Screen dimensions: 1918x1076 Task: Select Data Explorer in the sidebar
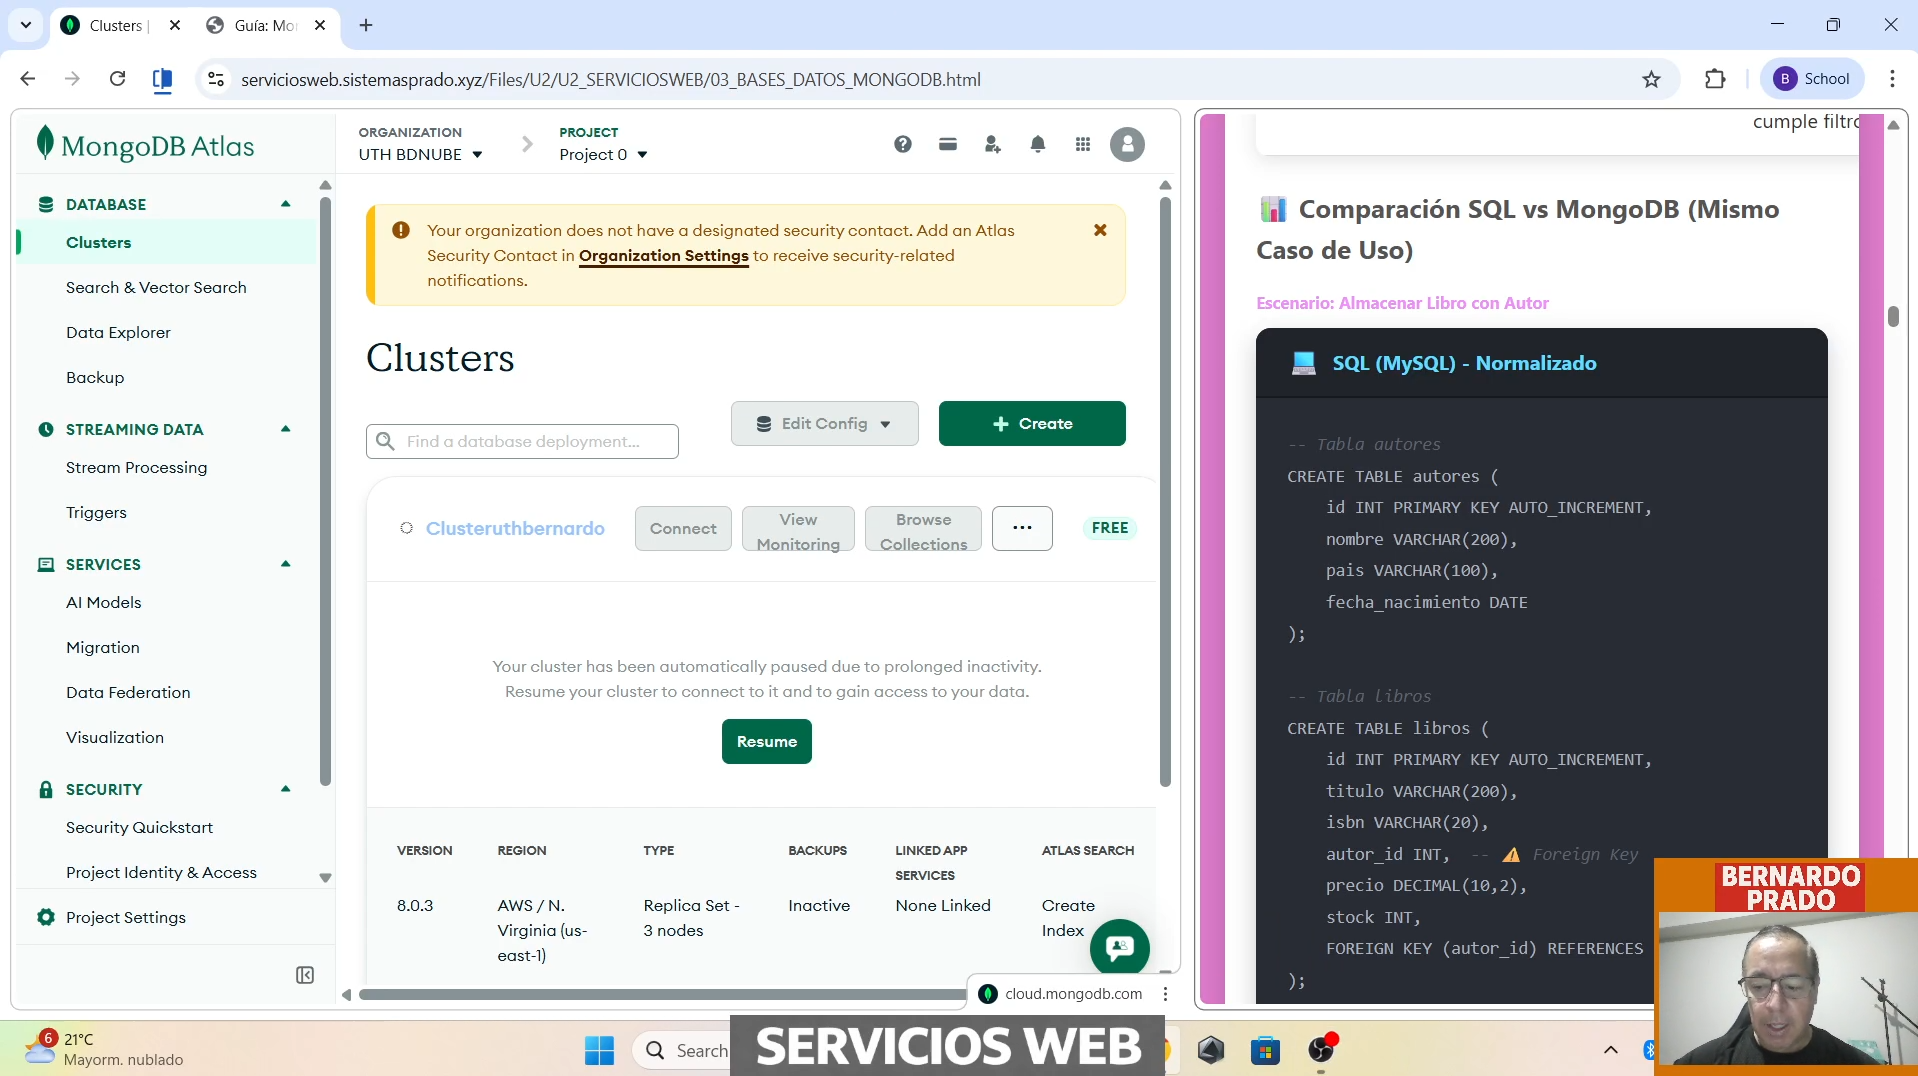click(x=118, y=332)
